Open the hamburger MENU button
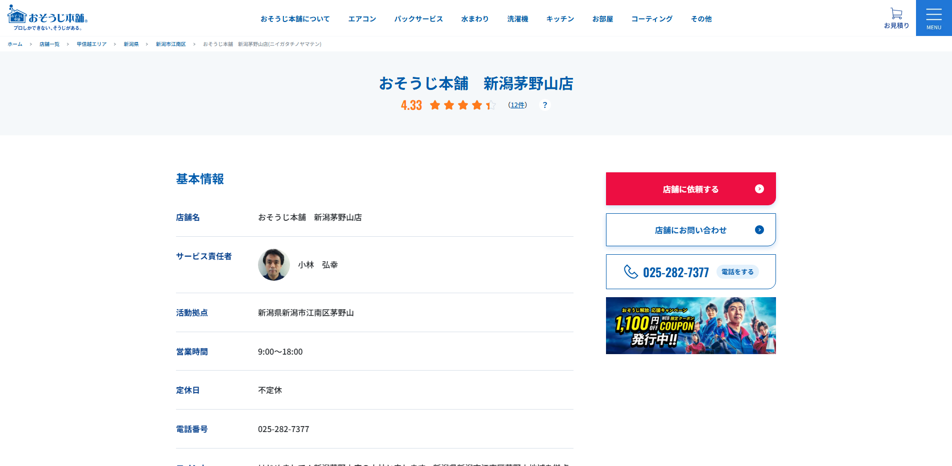This screenshot has width=952, height=466. tap(933, 18)
